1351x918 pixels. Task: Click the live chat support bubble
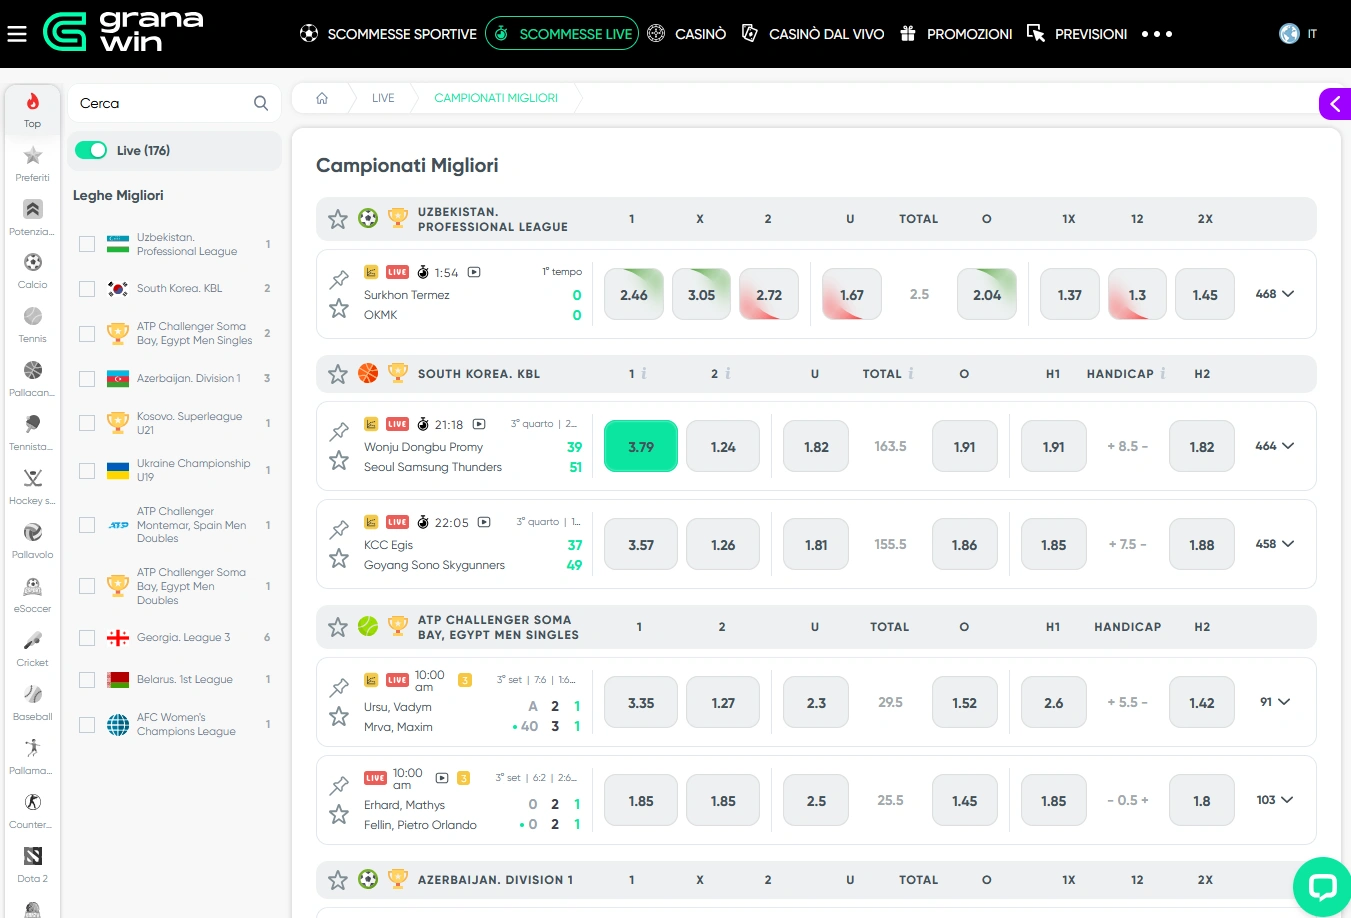(x=1321, y=887)
